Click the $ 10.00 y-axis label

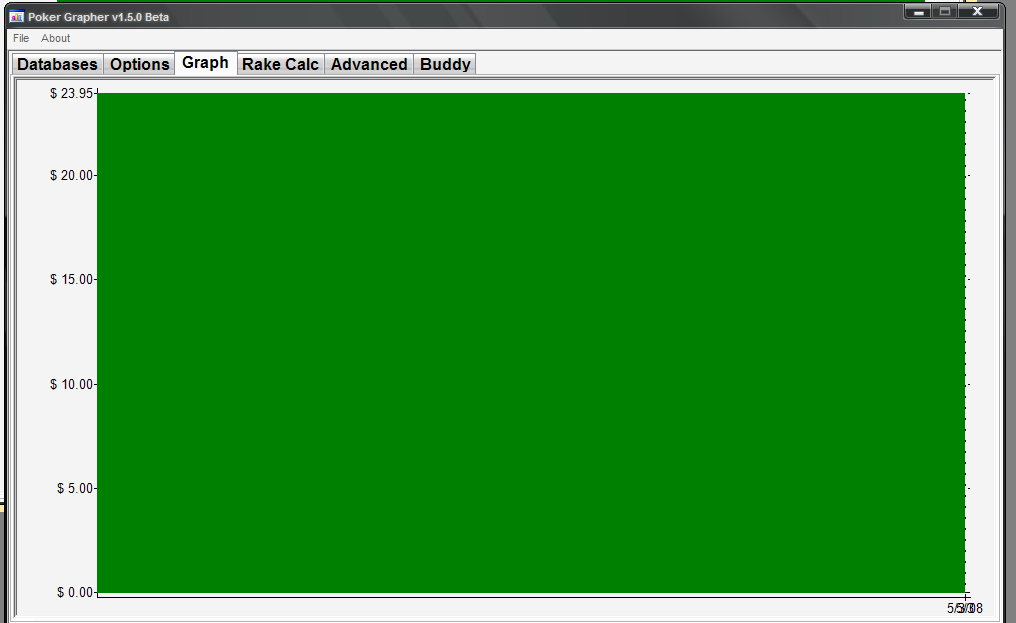tap(71, 384)
